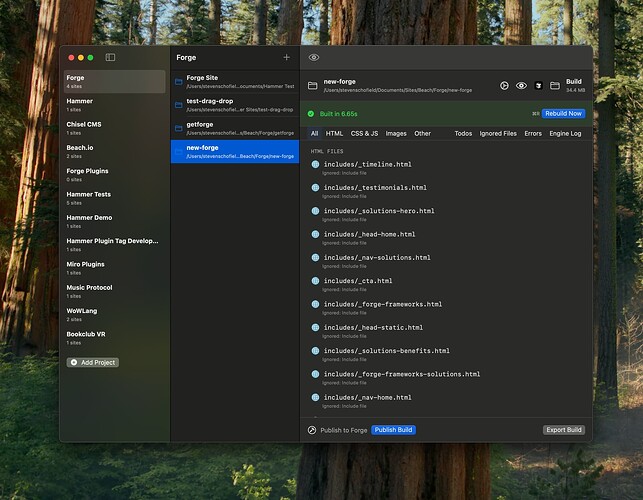Click the Forge Site folder icon

(179, 82)
